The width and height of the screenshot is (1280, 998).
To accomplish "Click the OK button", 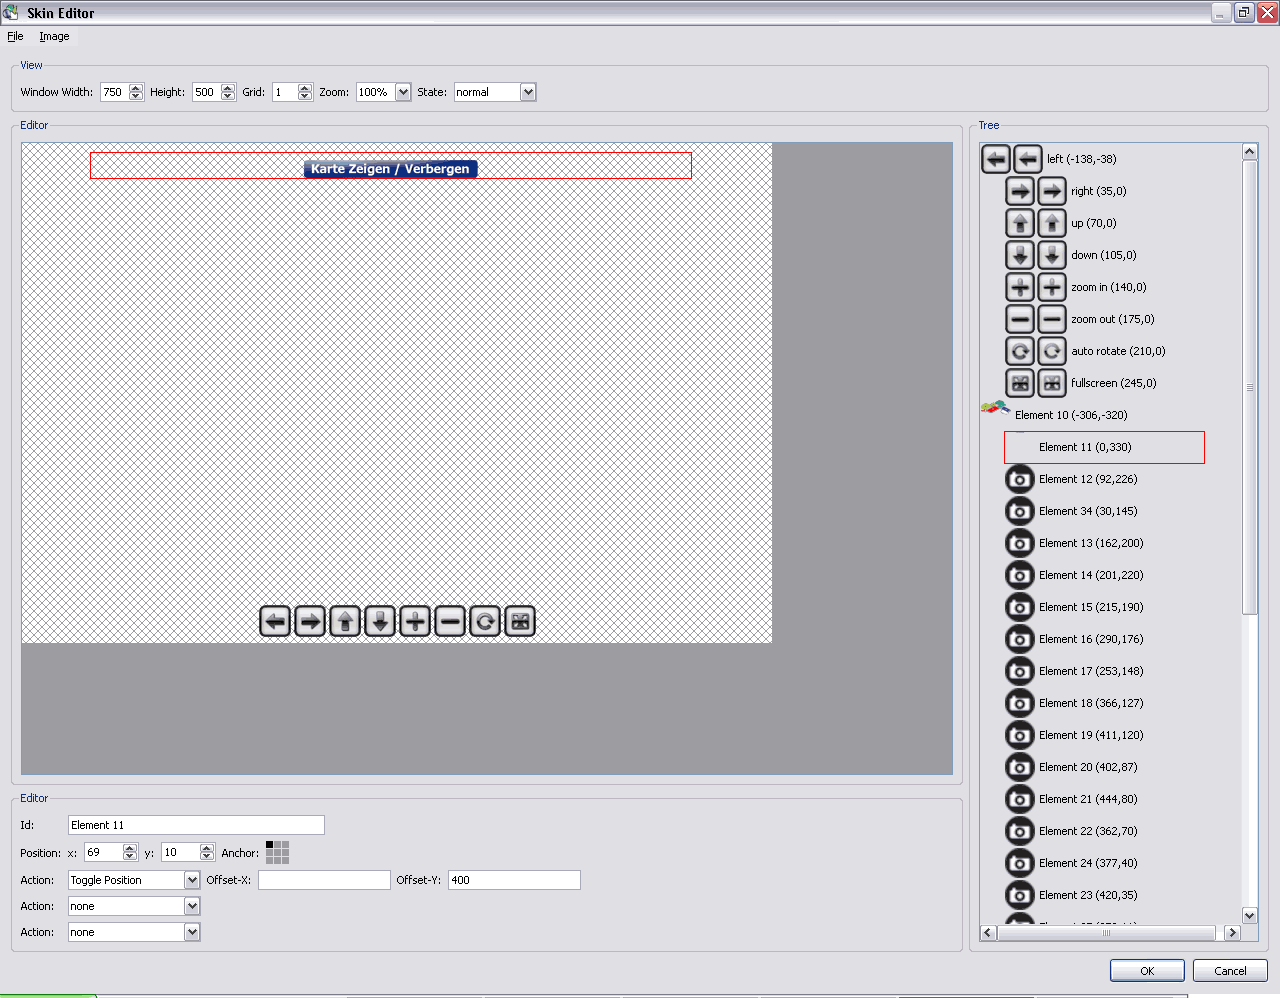I will pos(1147,971).
